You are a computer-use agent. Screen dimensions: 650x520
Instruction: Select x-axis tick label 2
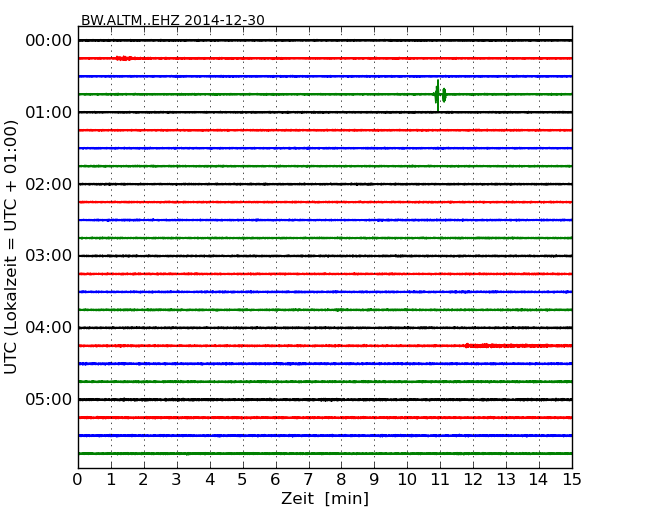coord(144,479)
